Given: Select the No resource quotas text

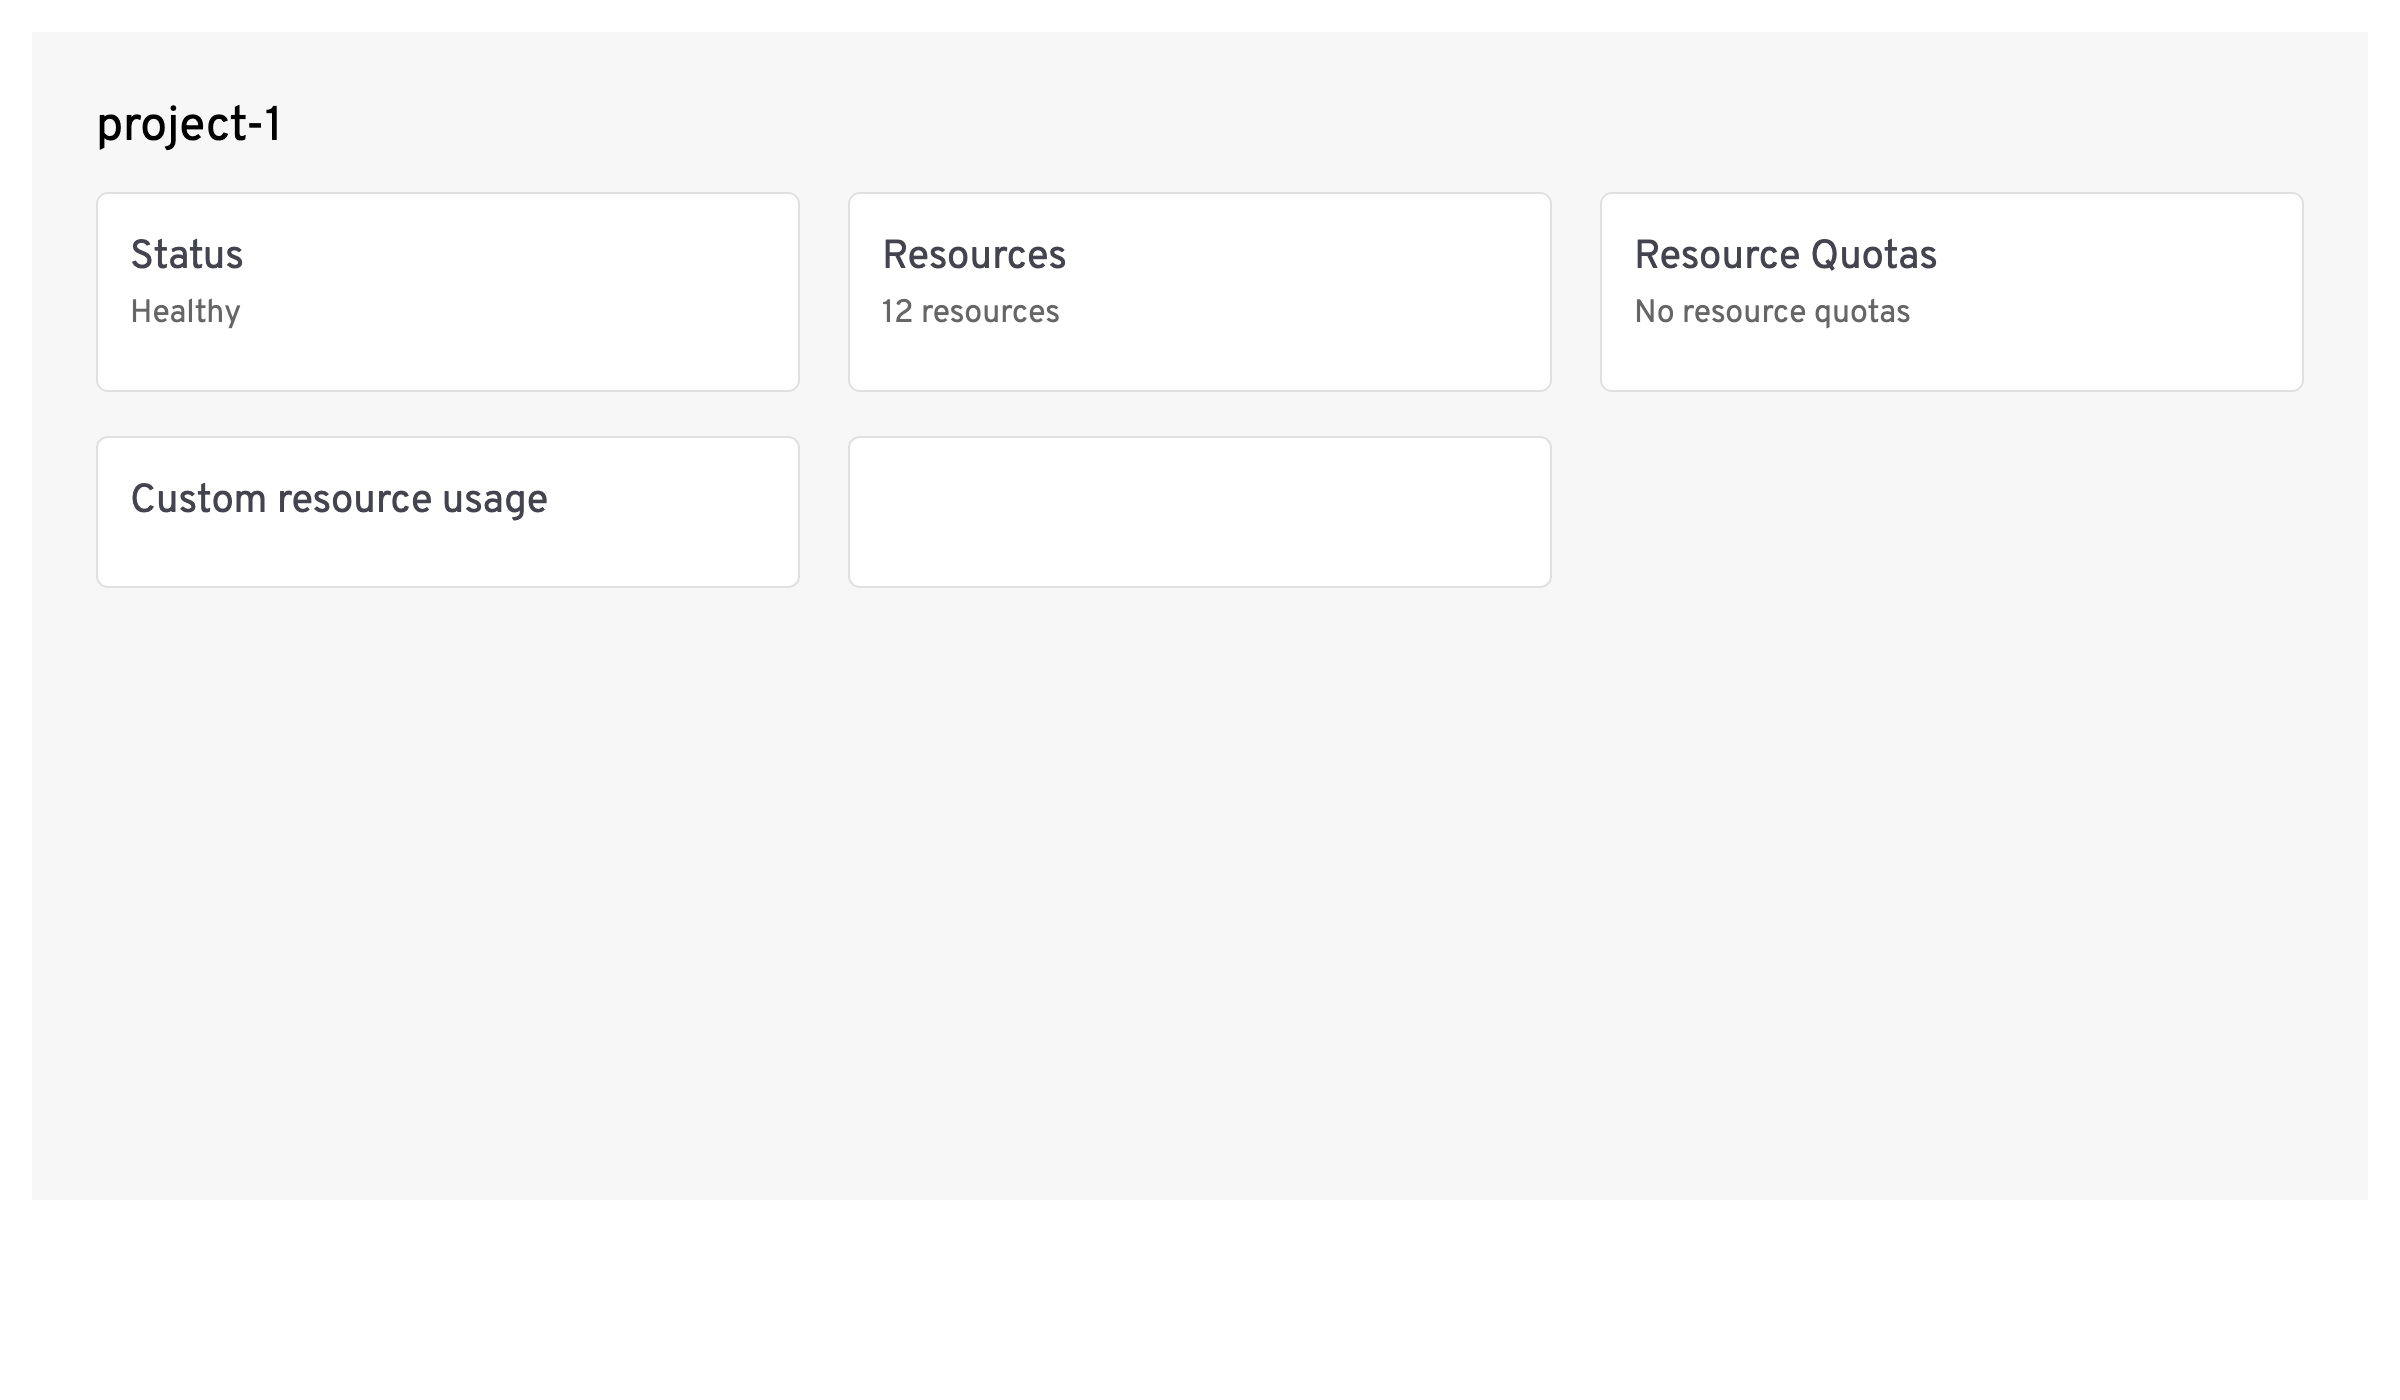Looking at the screenshot, I should pyautogui.click(x=1772, y=312).
